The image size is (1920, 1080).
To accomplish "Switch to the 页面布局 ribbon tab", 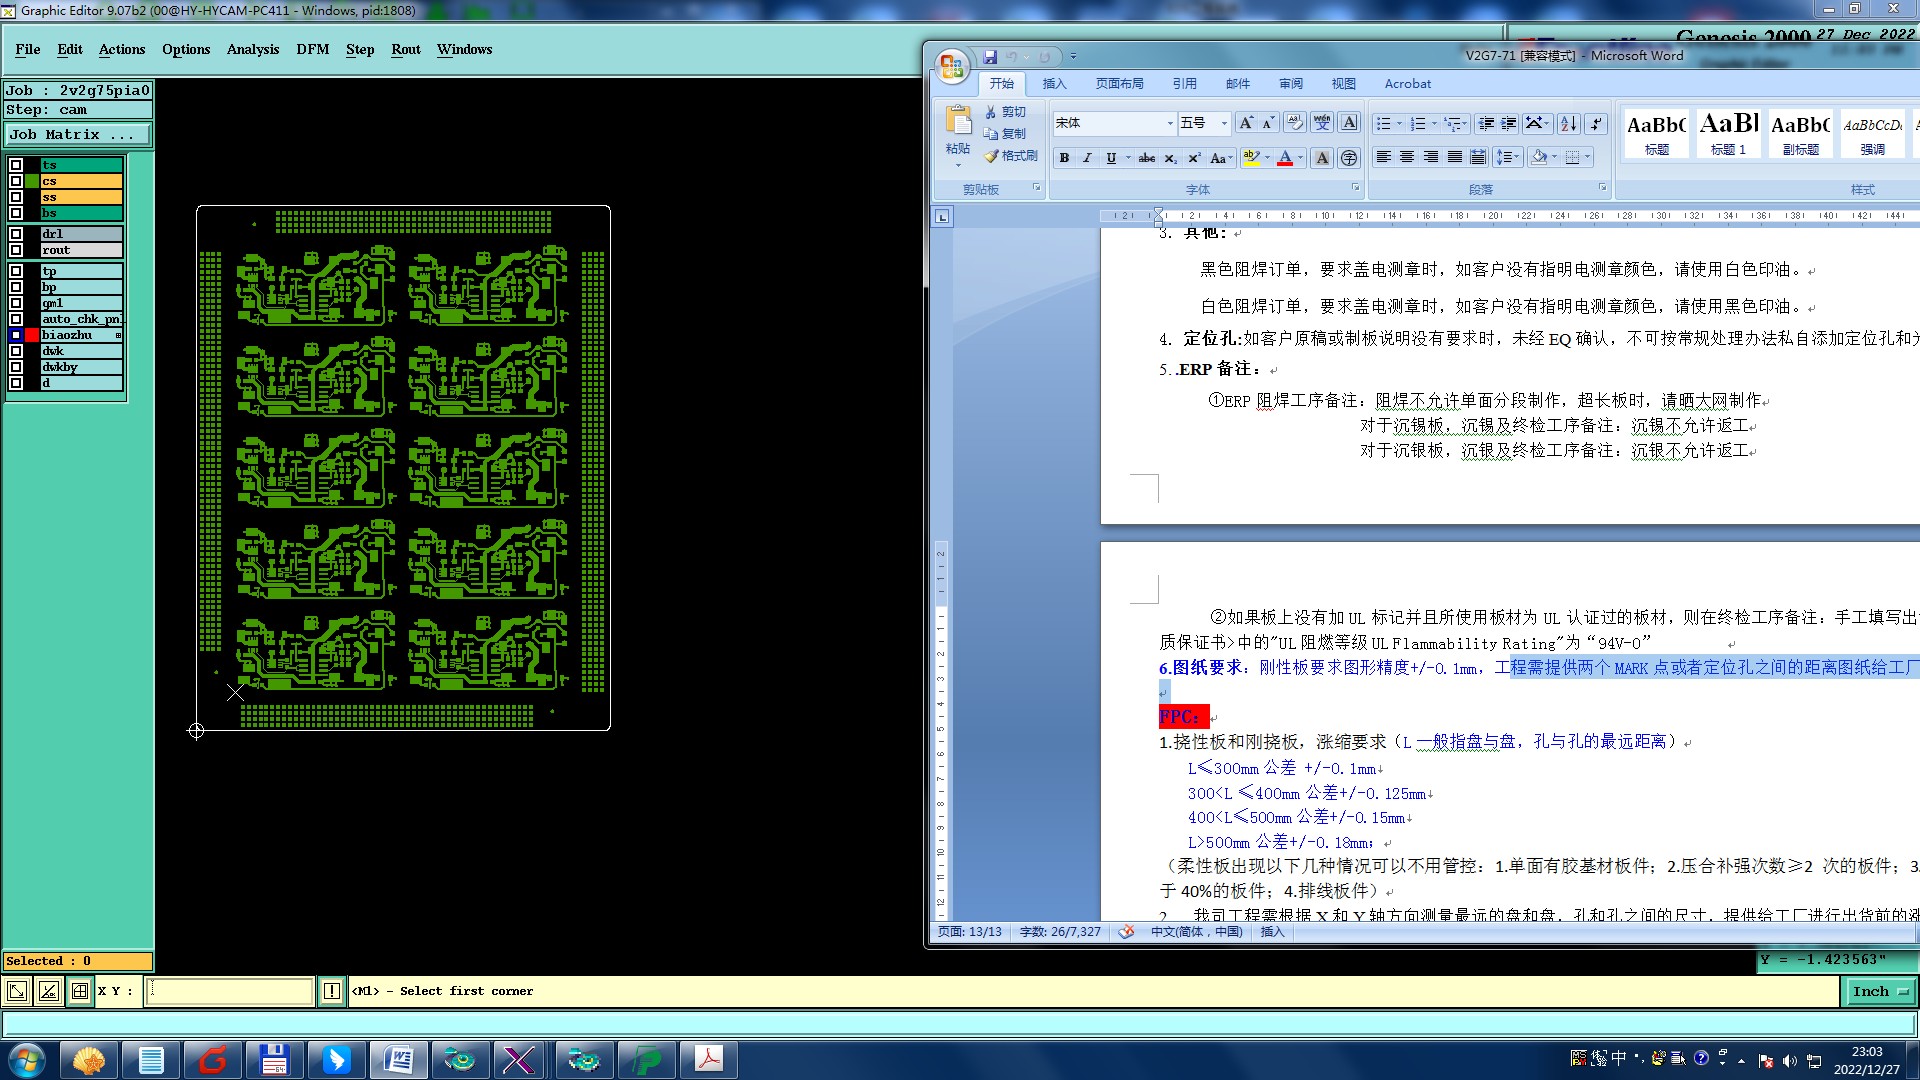I will [1119, 84].
